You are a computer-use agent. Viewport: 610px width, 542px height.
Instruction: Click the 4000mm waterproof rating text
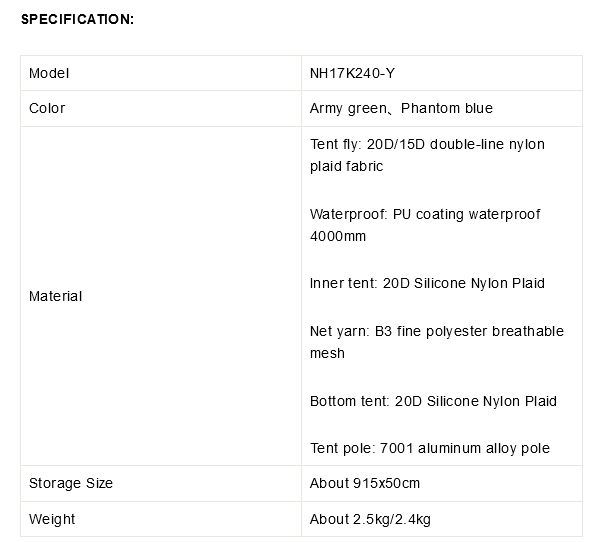[338, 236]
